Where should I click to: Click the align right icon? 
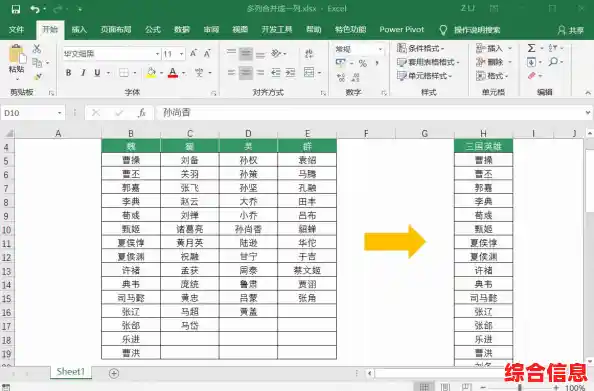pos(260,72)
